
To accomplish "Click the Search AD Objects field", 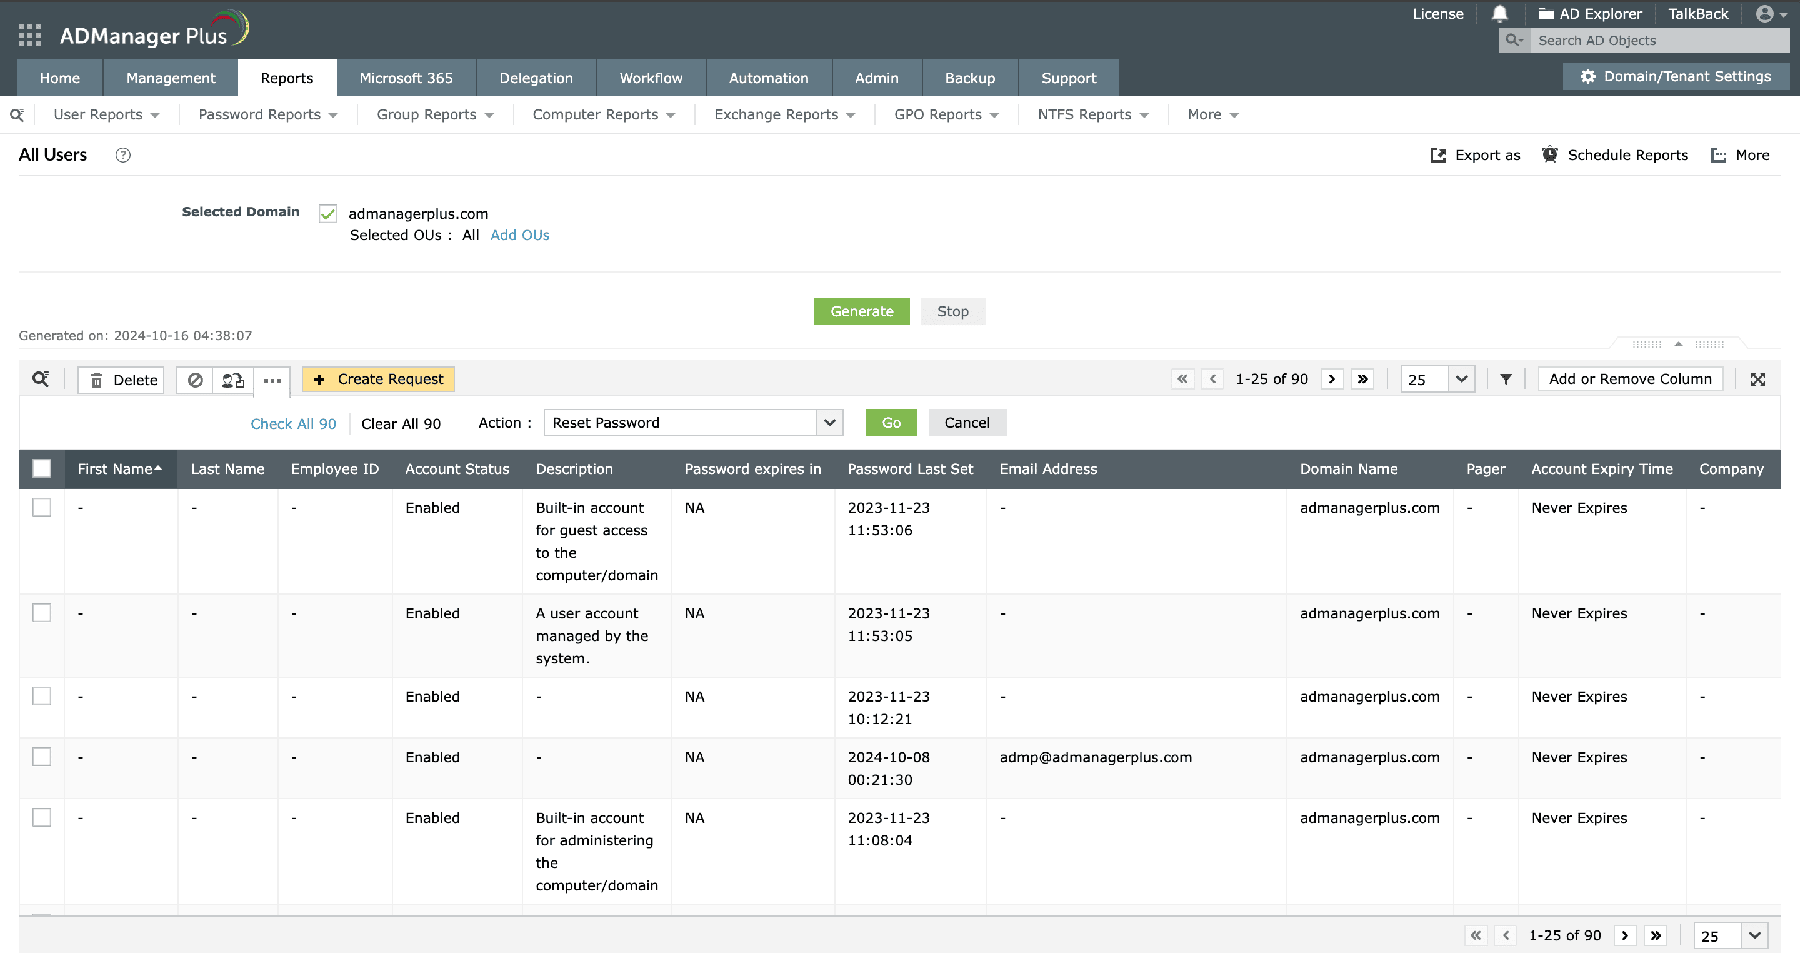I will coord(1658,41).
